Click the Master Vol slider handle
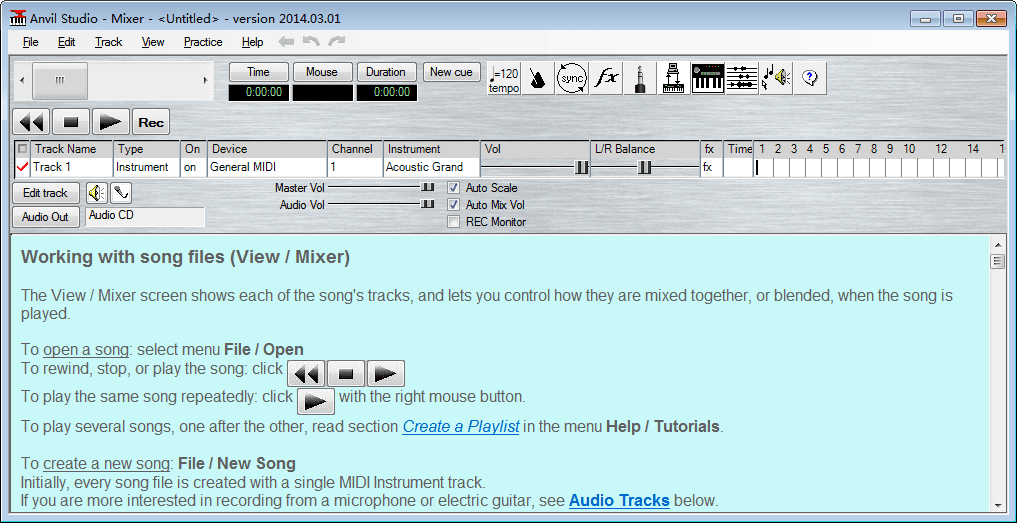Image resolution: width=1017 pixels, height=523 pixels. 427,187
